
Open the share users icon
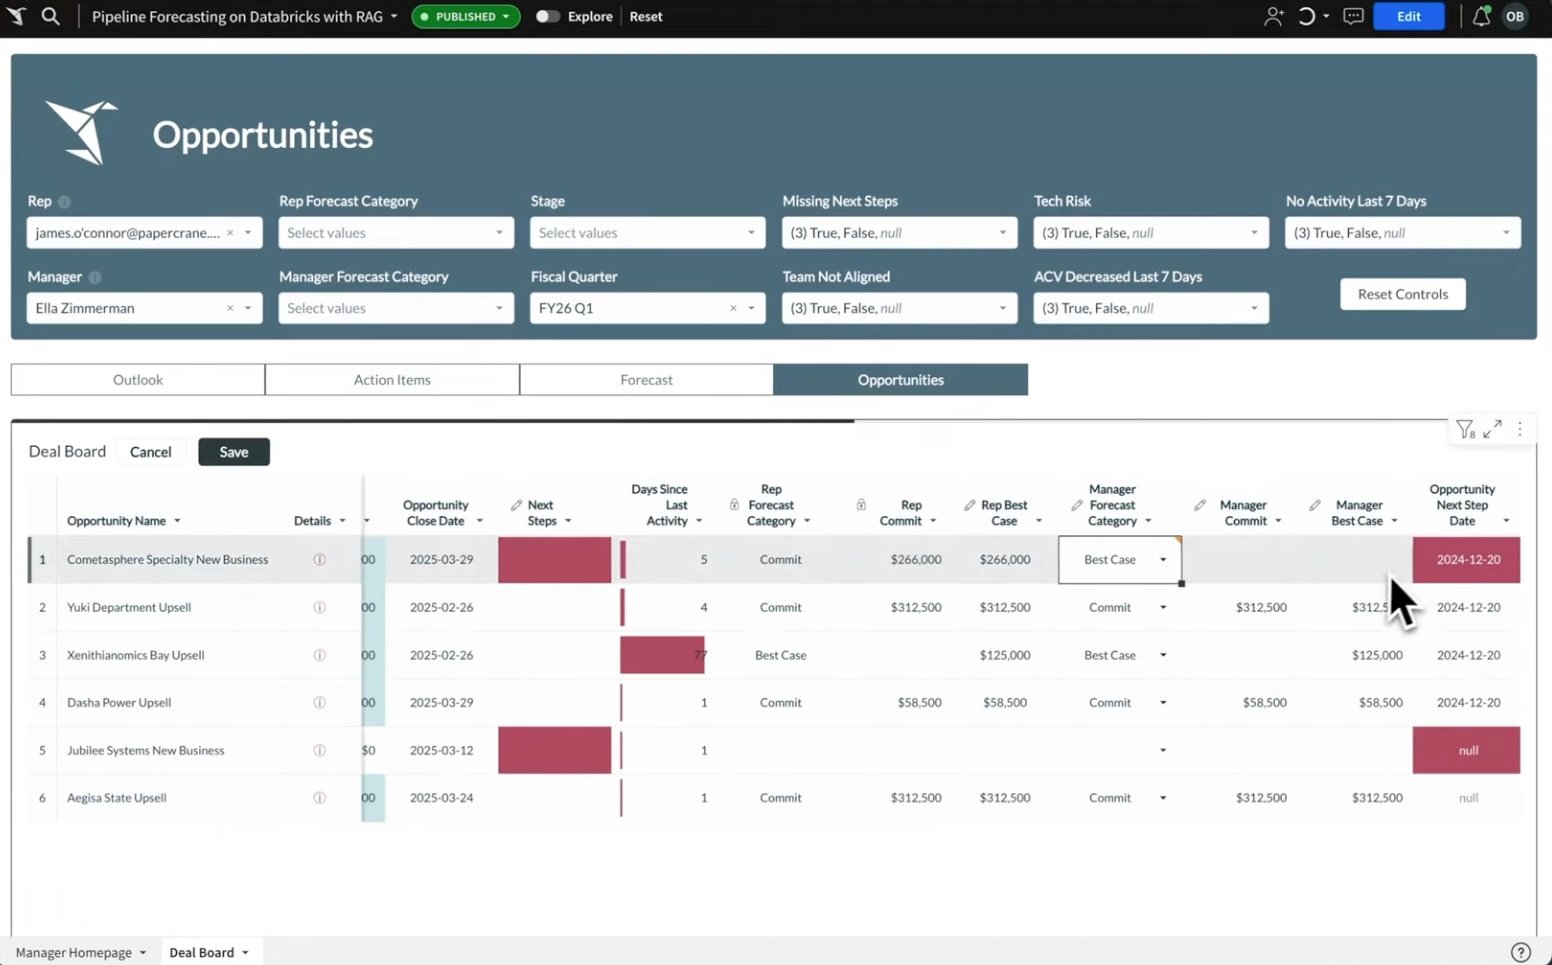1273,17
